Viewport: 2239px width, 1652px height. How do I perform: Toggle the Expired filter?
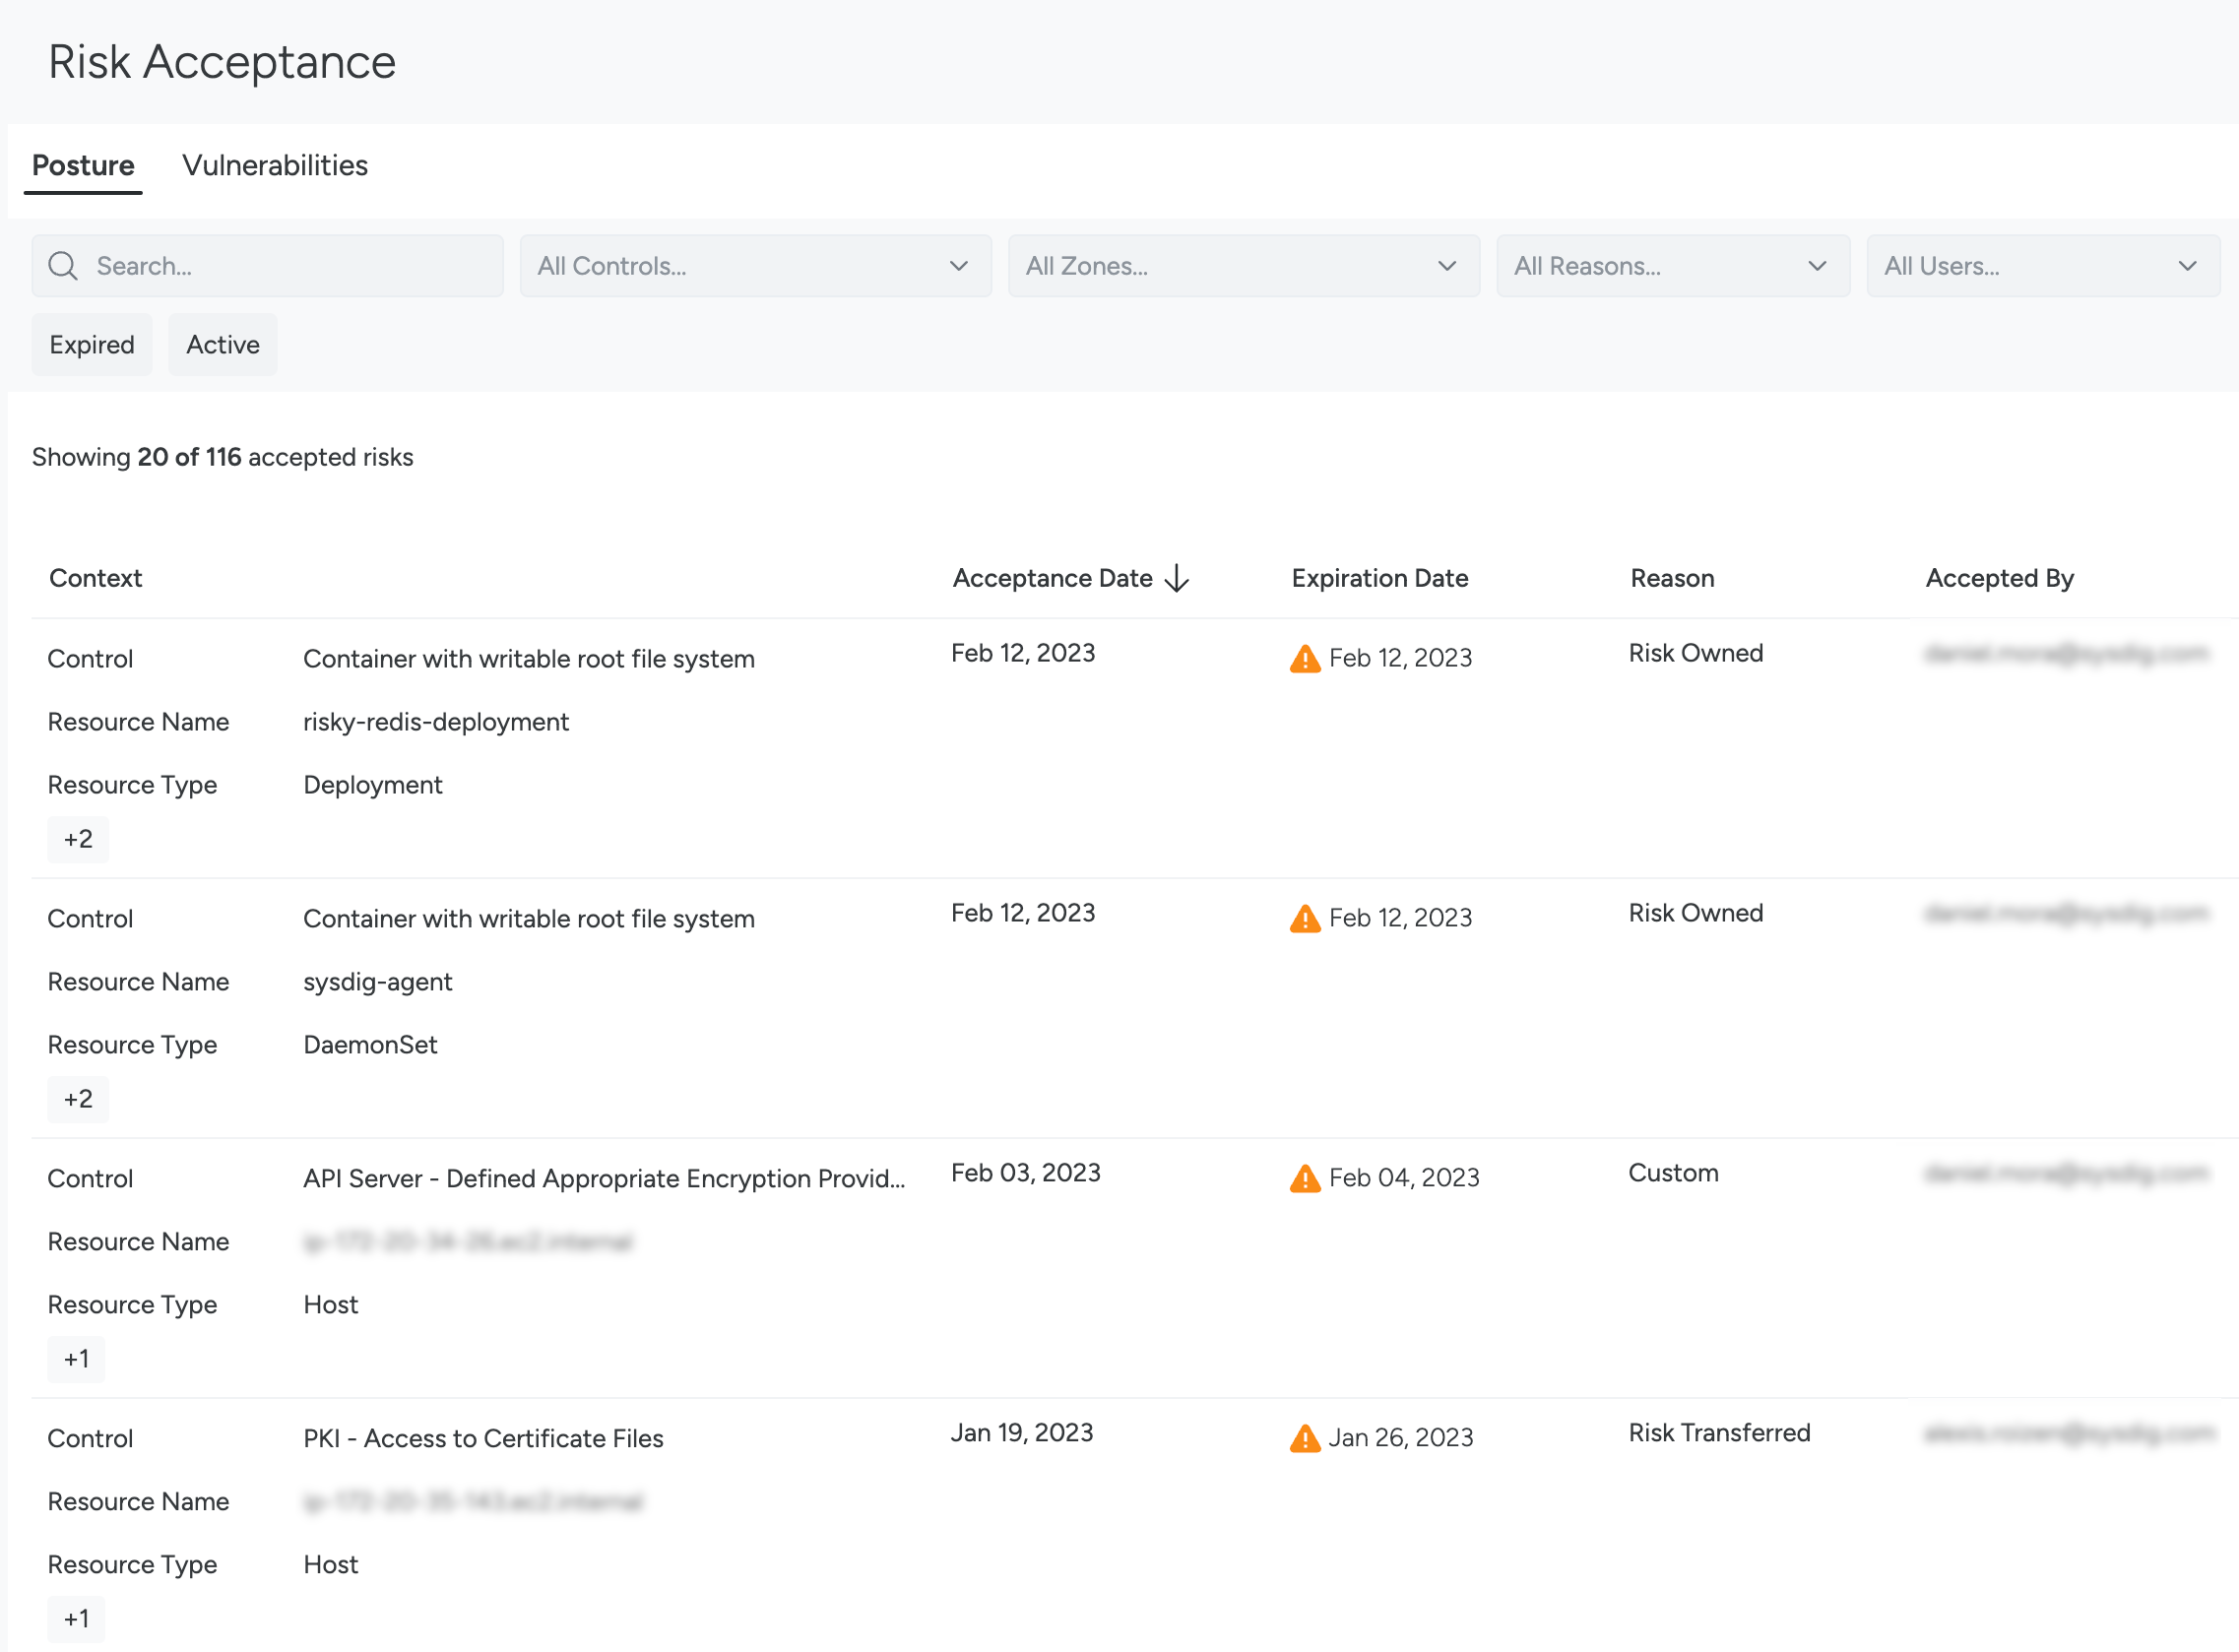(x=92, y=345)
